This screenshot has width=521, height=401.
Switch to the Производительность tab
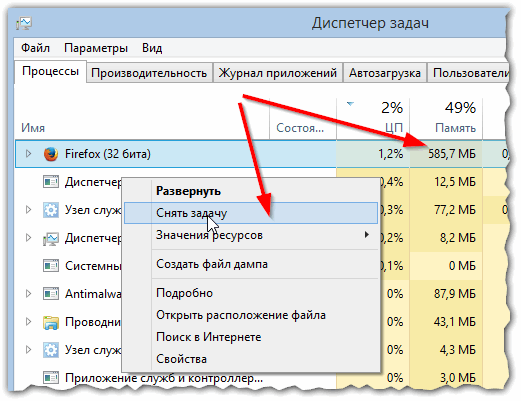(149, 73)
